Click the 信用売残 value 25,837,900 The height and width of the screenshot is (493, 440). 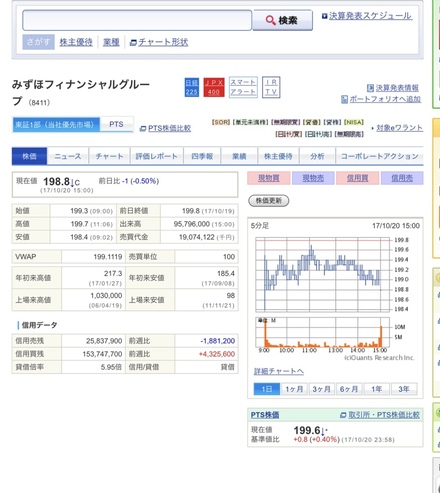104,341
